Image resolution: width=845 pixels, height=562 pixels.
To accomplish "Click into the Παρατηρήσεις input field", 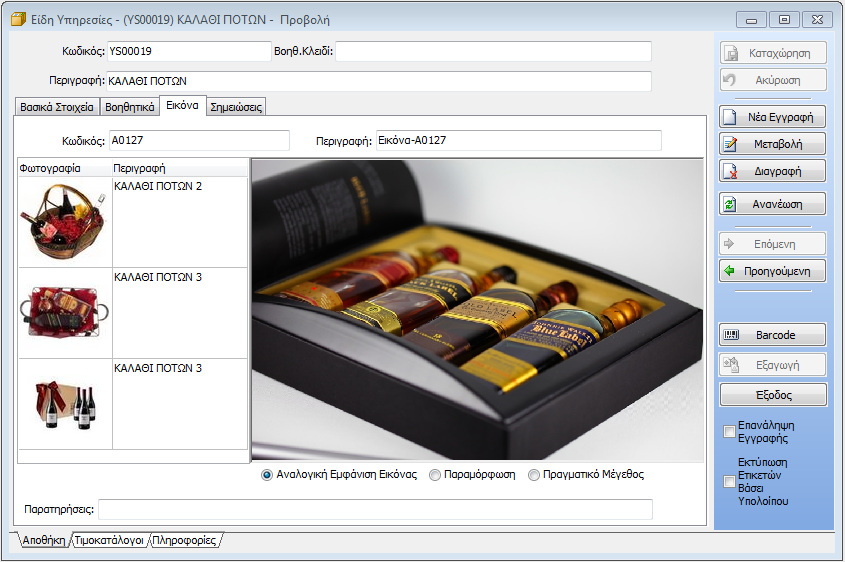I will pyautogui.click(x=375, y=509).
